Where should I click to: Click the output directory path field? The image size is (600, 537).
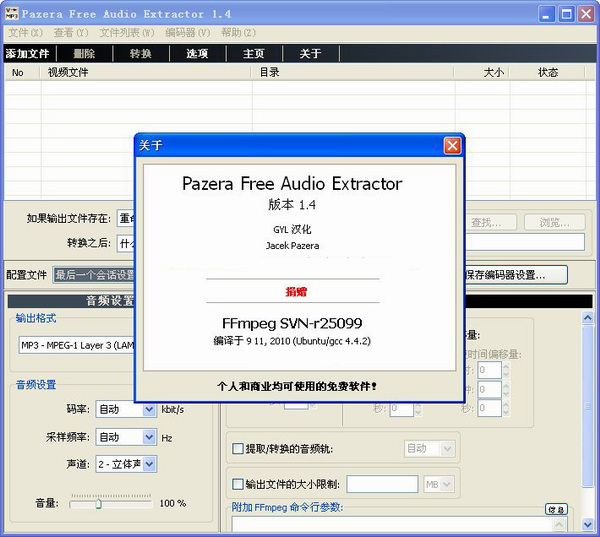(524, 242)
